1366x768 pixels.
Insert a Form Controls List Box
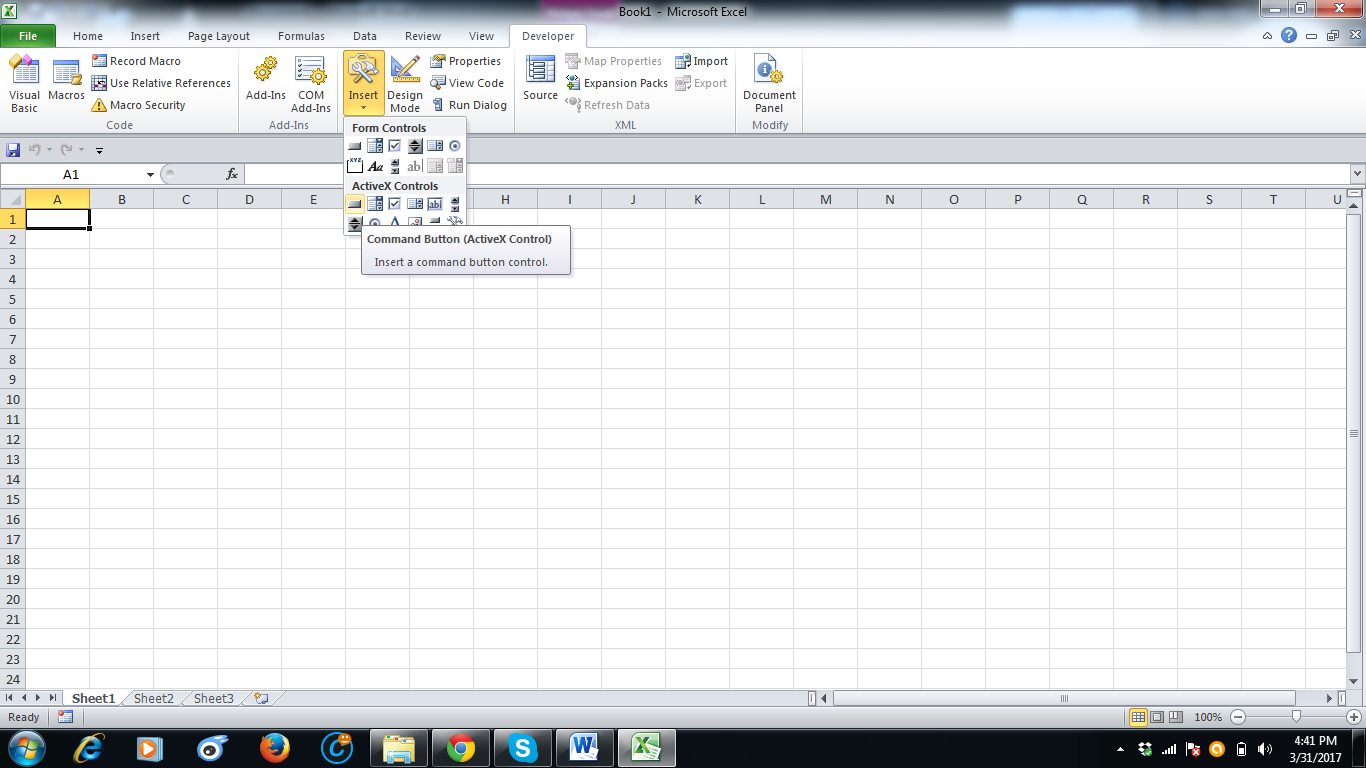[x=435, y=146]
